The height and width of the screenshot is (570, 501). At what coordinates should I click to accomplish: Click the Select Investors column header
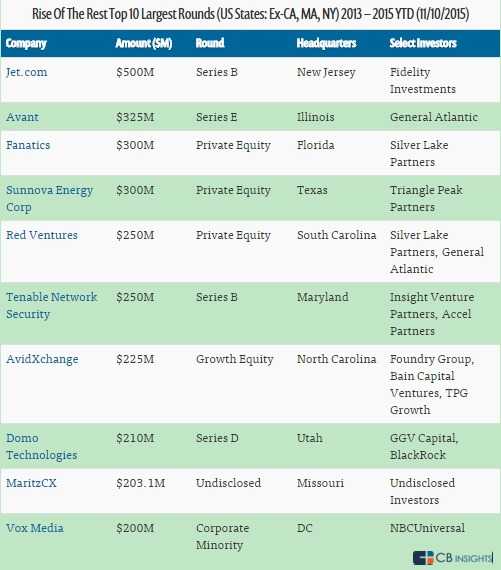423,43
